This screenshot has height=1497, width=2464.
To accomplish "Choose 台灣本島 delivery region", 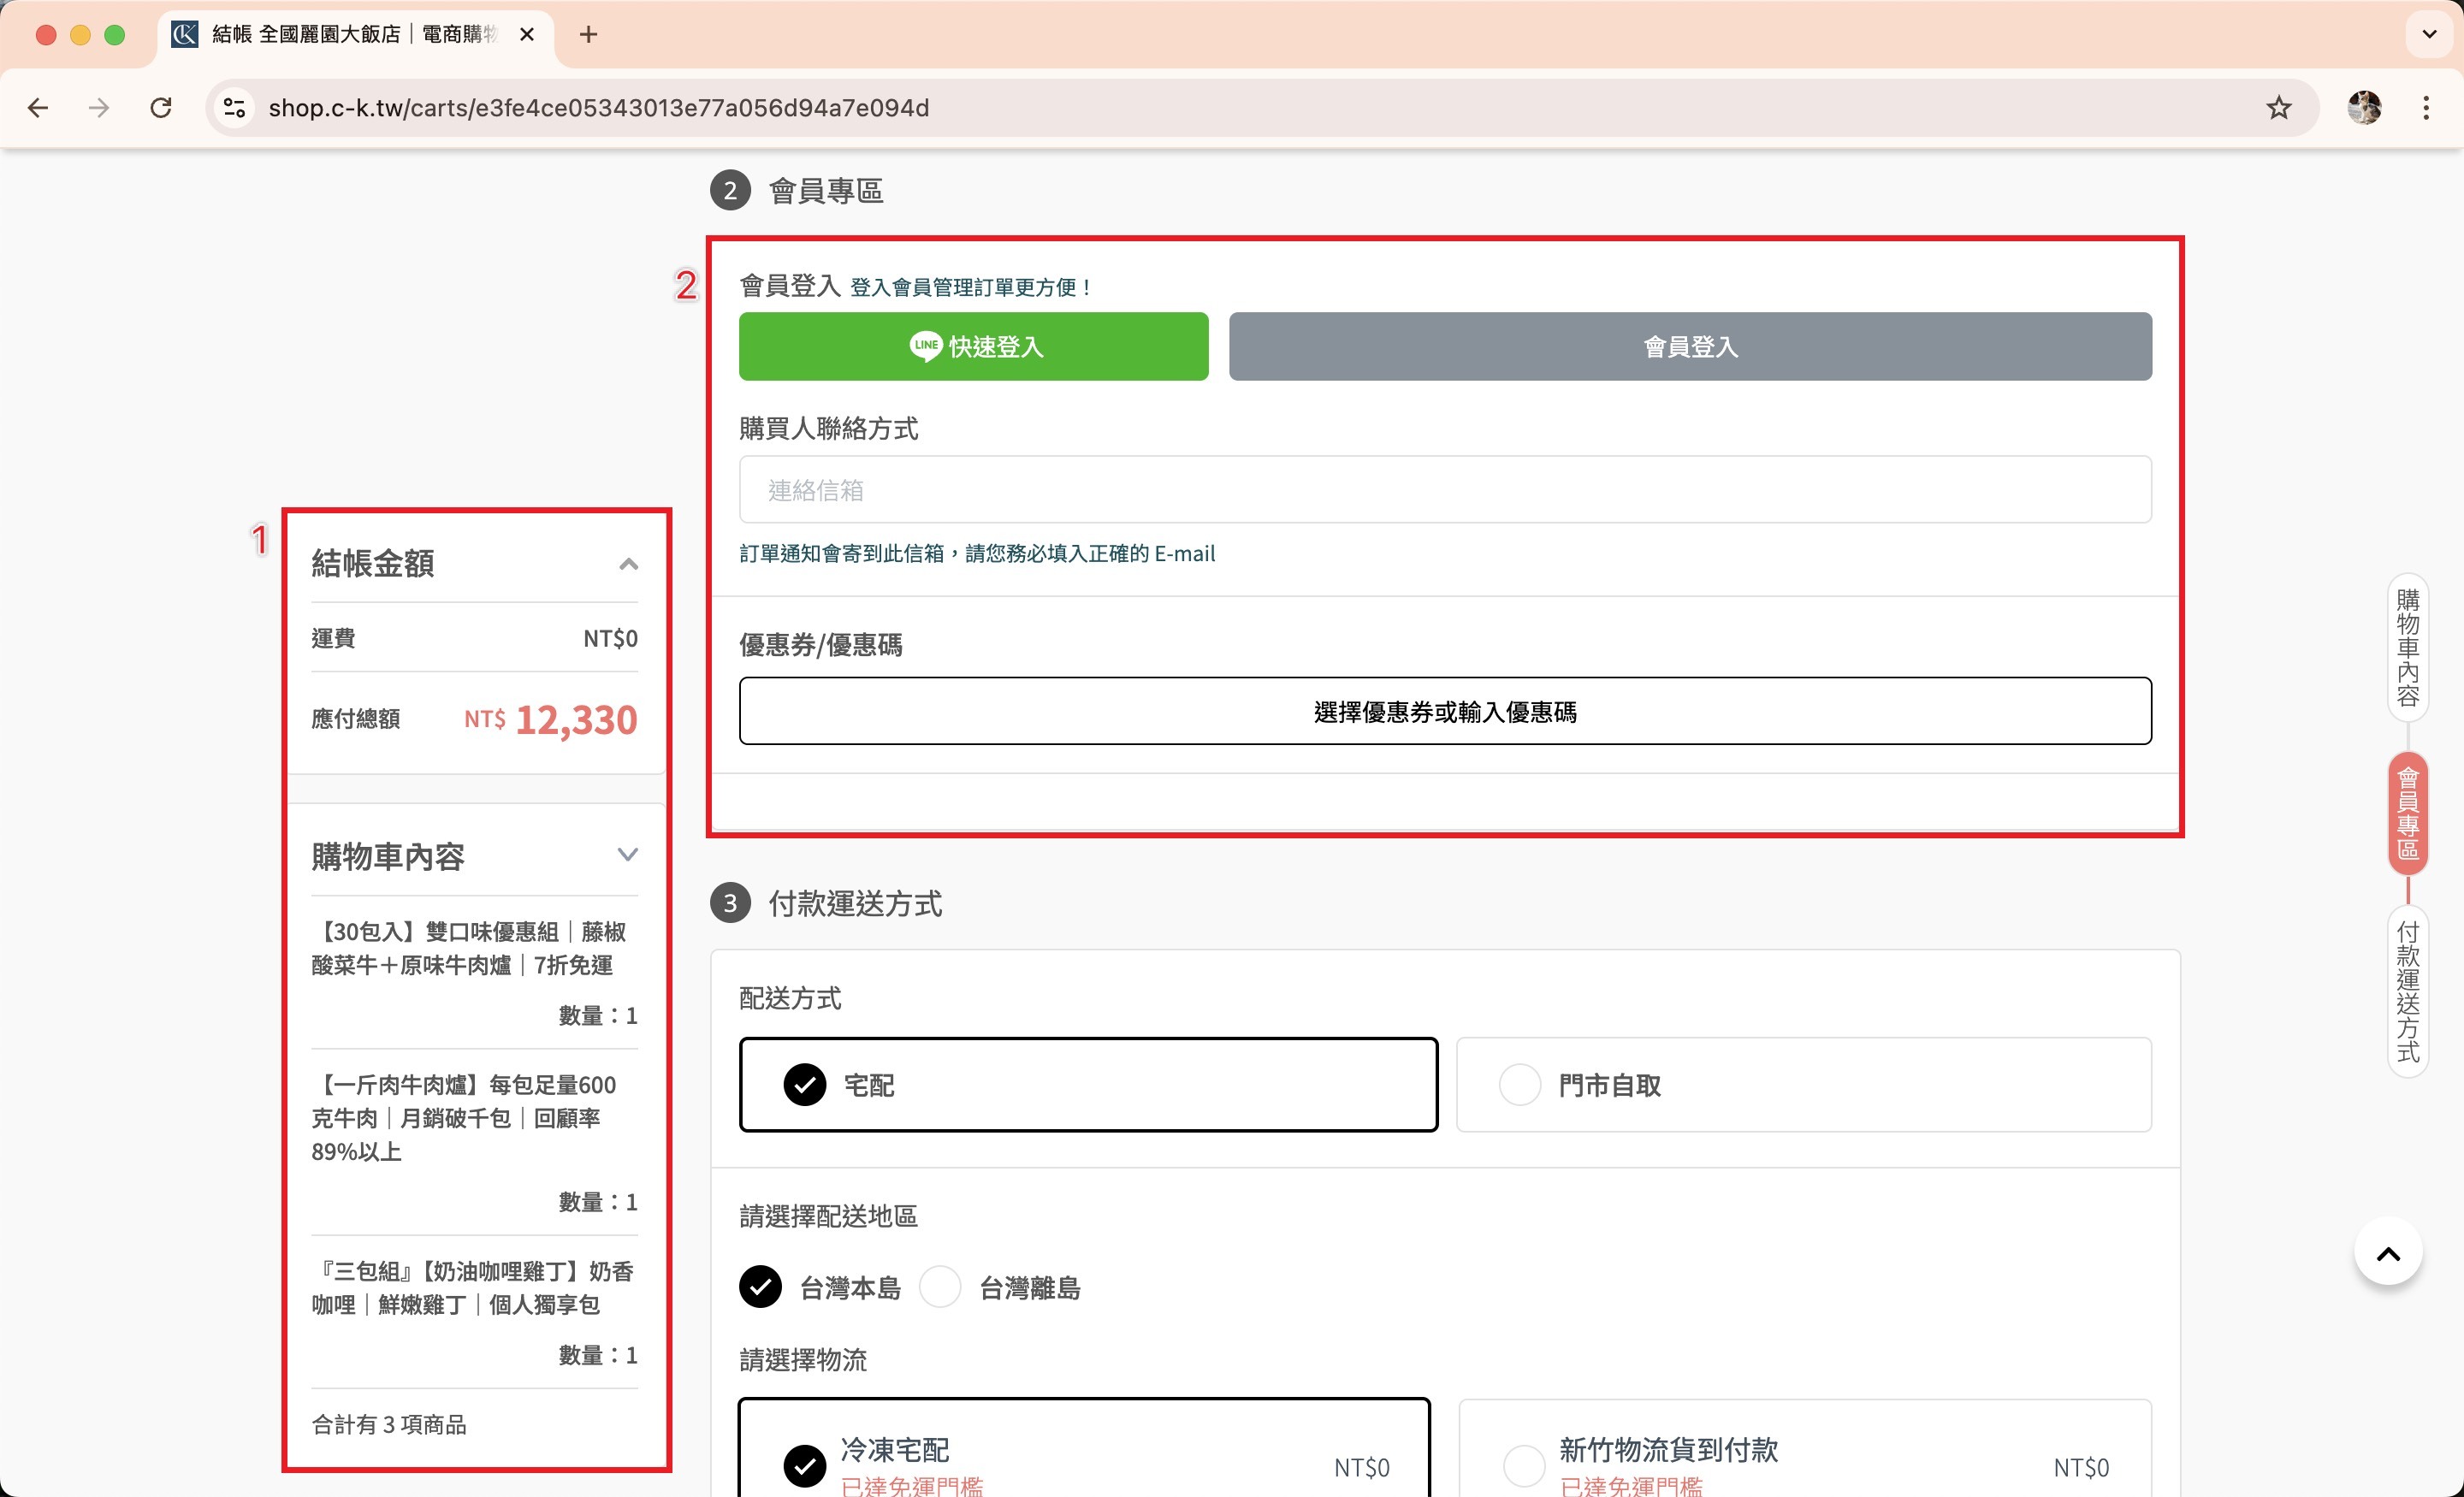I will tap(820, 1287).
